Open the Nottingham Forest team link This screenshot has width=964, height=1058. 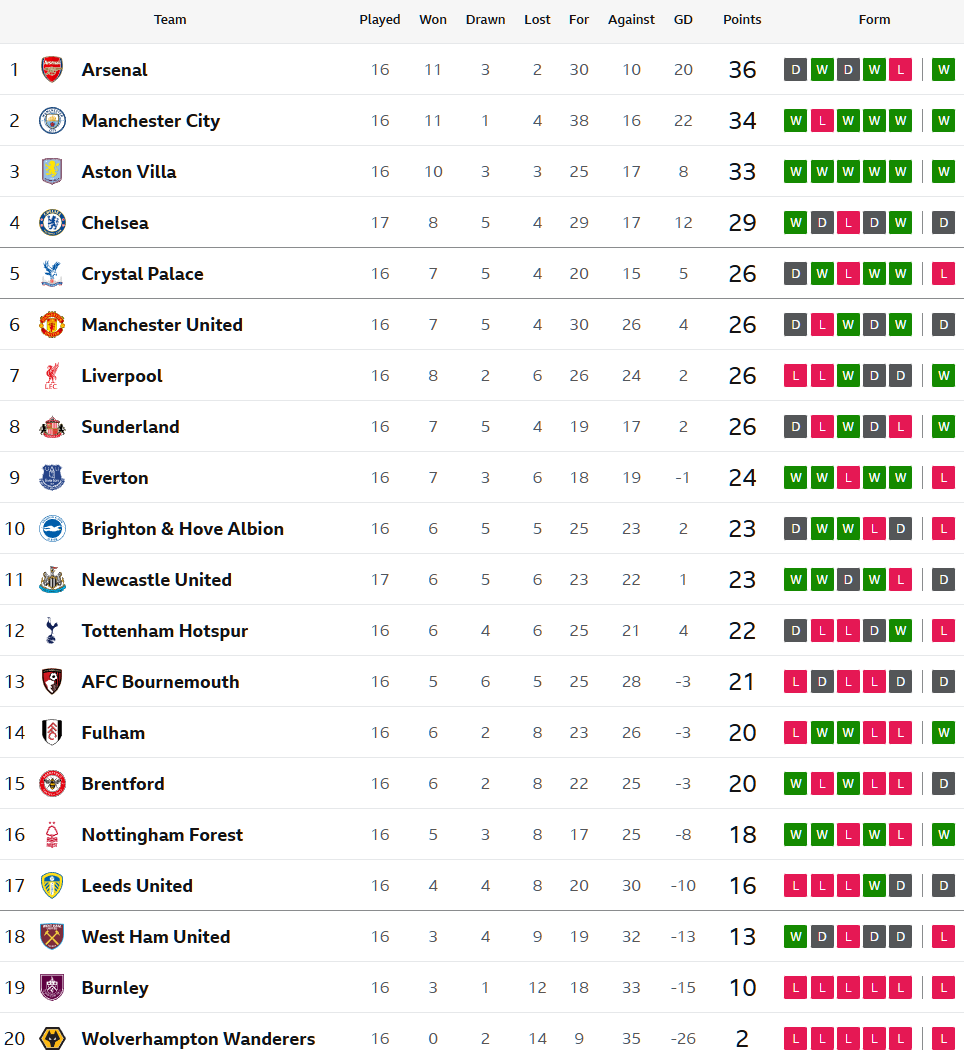point(162,835)
